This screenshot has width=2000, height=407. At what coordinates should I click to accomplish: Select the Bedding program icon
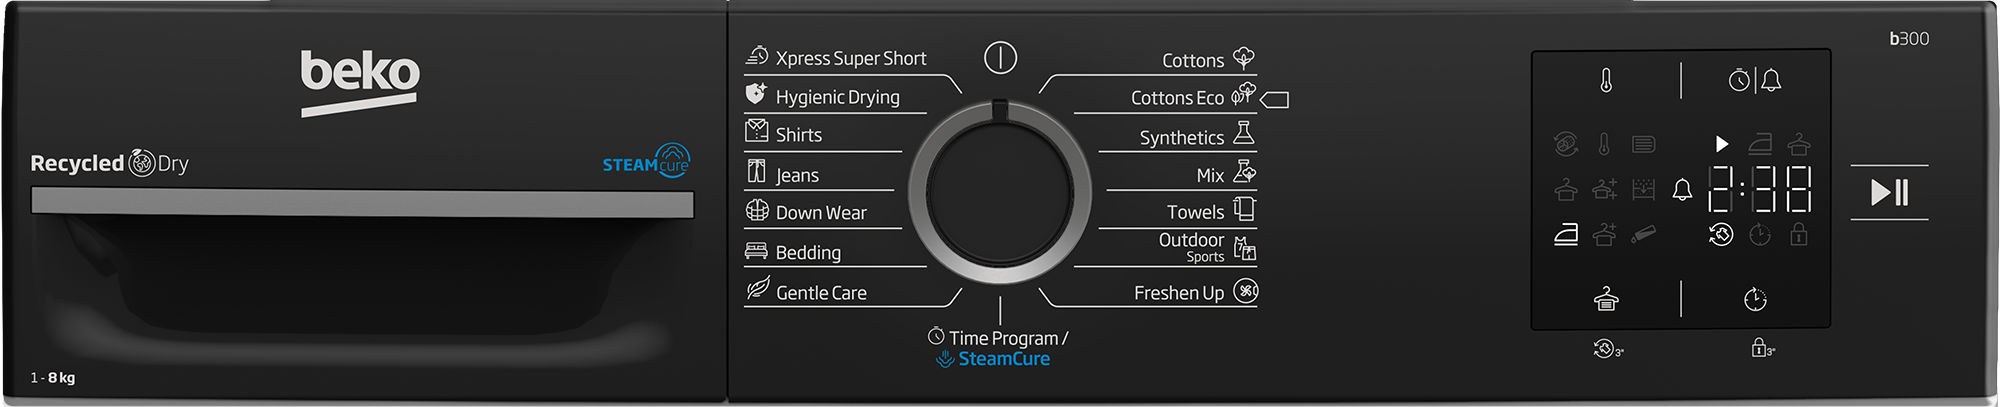coord(757,251)
